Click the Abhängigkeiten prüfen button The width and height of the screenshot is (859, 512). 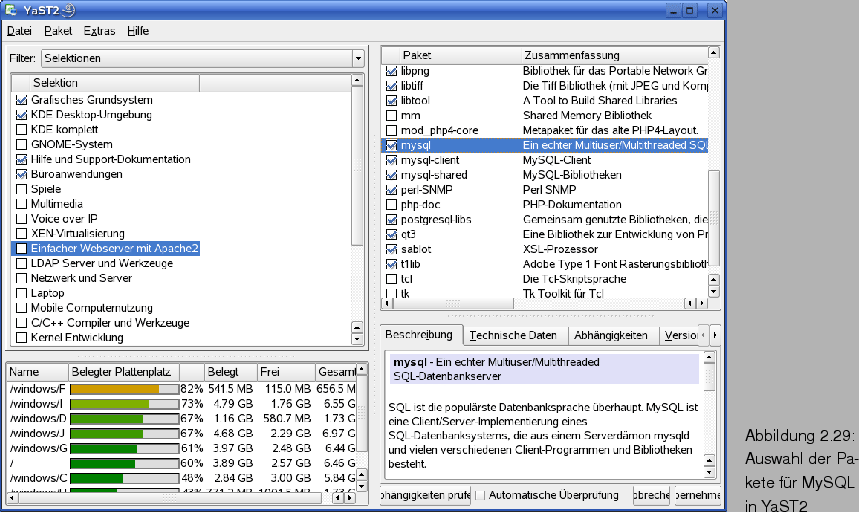click(426, 495)
